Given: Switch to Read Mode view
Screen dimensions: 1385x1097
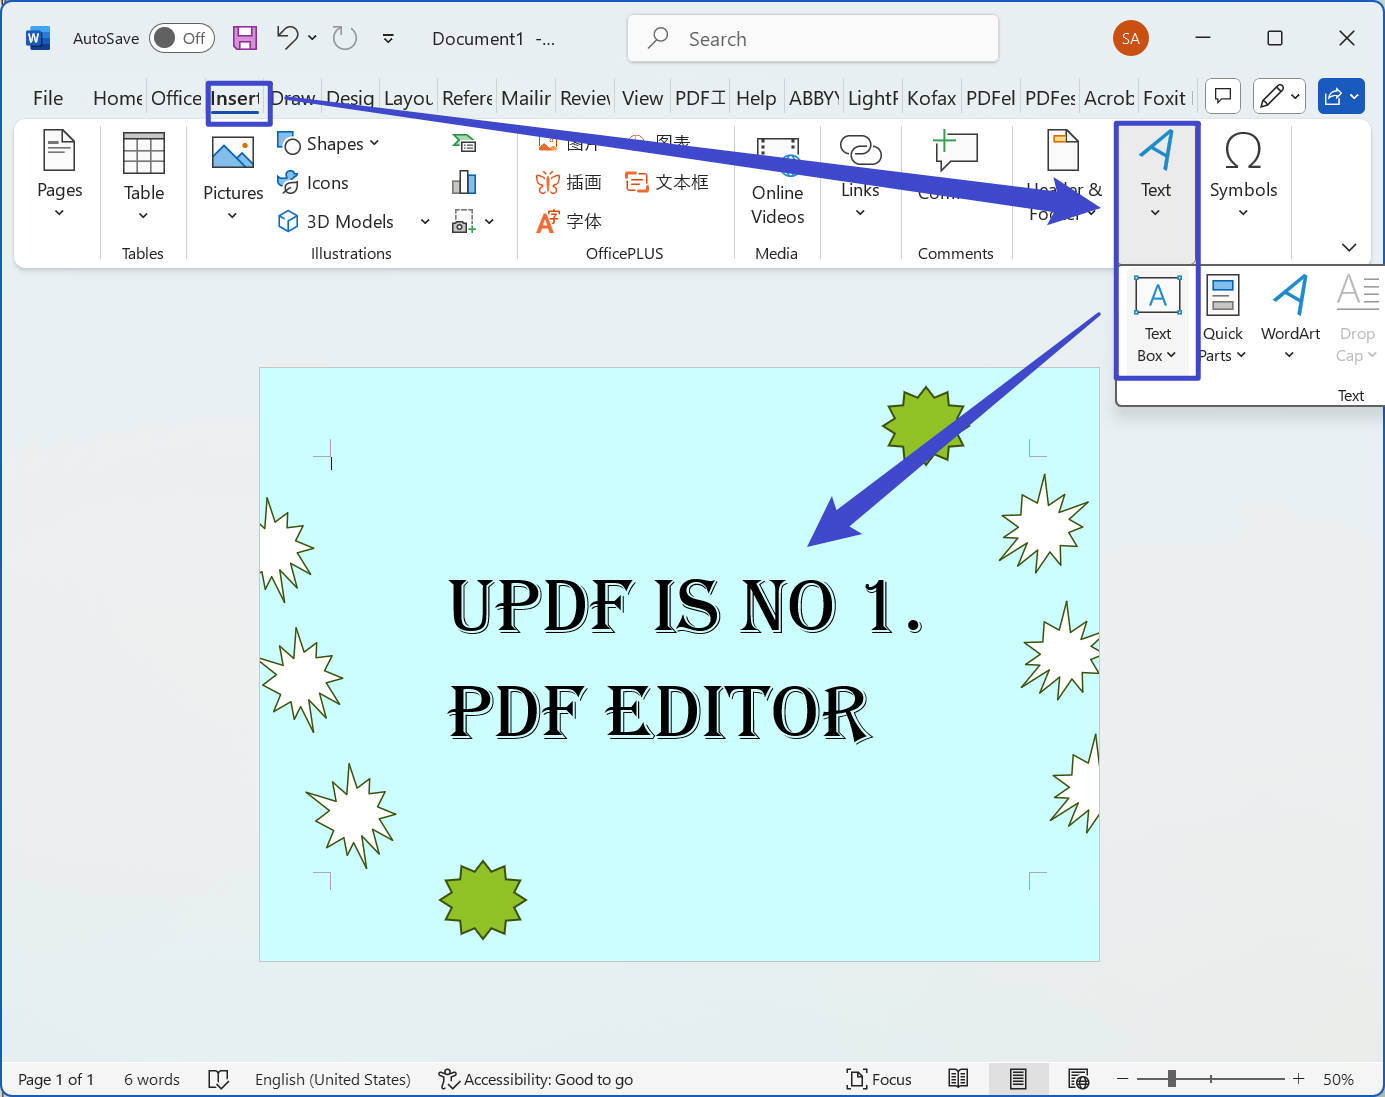Looking at the screenshot, I should (958, 1079).
